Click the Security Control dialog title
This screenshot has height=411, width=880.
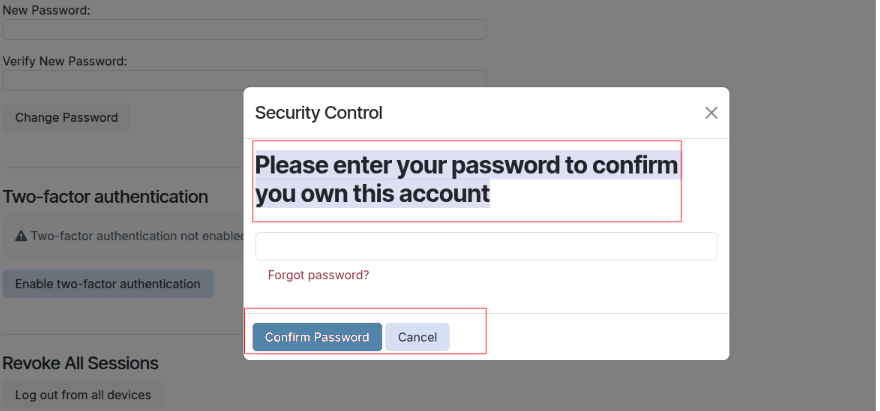click(x=319, y=113)
